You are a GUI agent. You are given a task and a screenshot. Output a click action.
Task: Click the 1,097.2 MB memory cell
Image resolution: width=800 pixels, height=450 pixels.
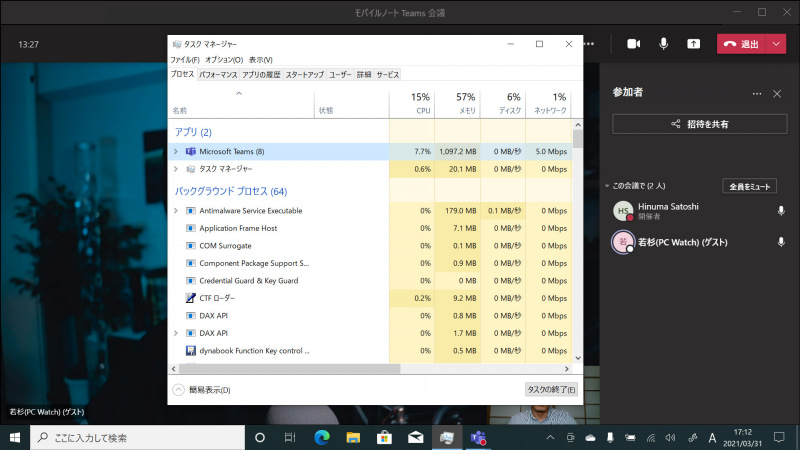457,152
